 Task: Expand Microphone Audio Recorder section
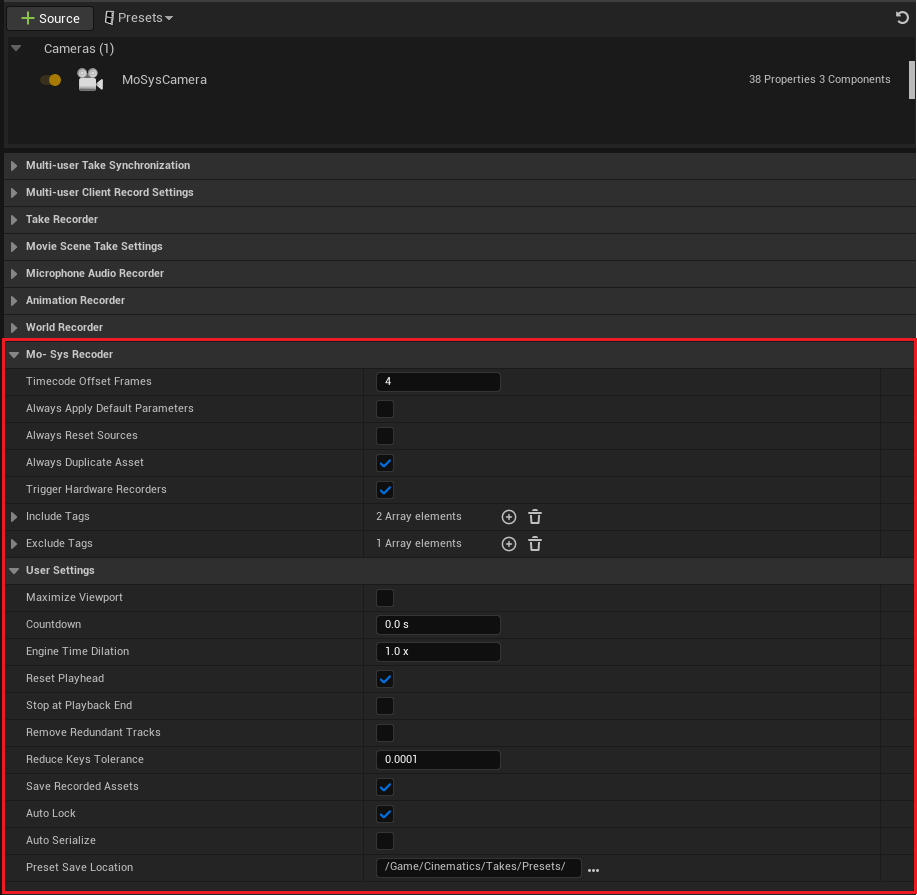14,274
